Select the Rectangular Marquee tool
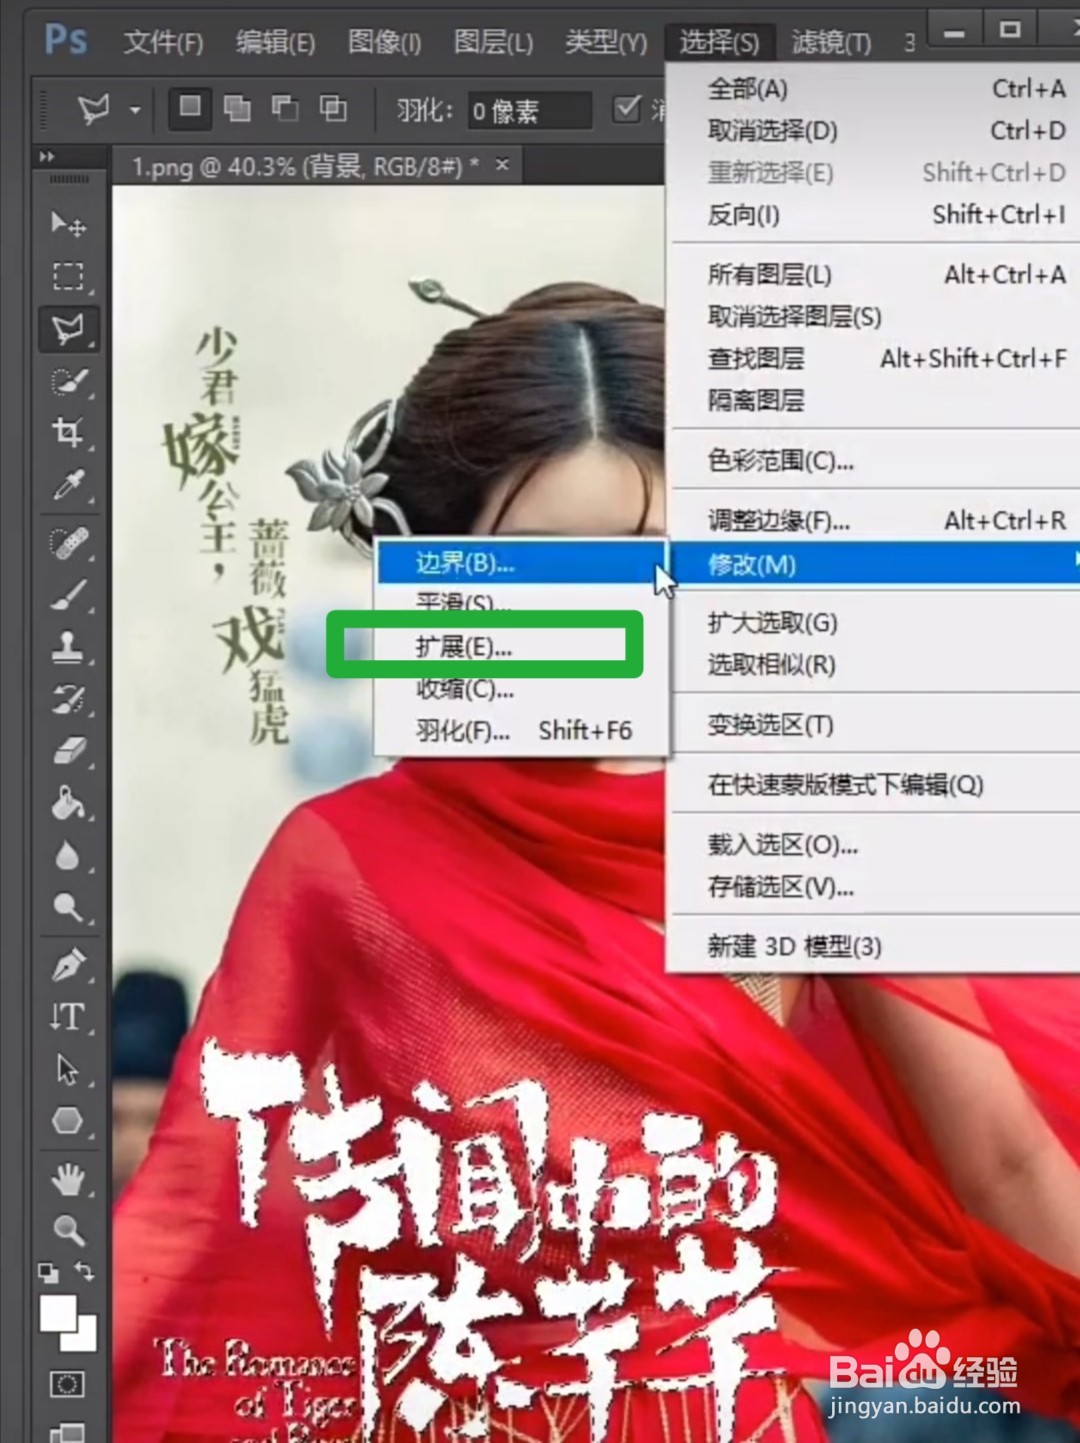This screenshot has height=1443, width=1080. 68,276
